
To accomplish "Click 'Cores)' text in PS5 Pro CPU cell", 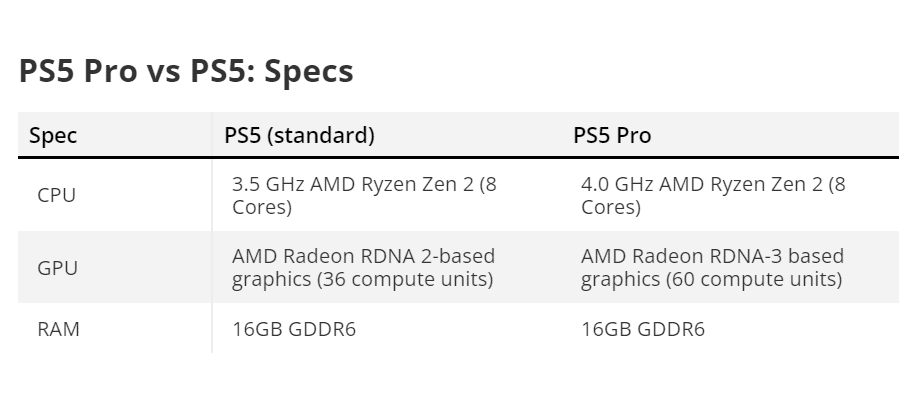I will [x=611, y=207].
